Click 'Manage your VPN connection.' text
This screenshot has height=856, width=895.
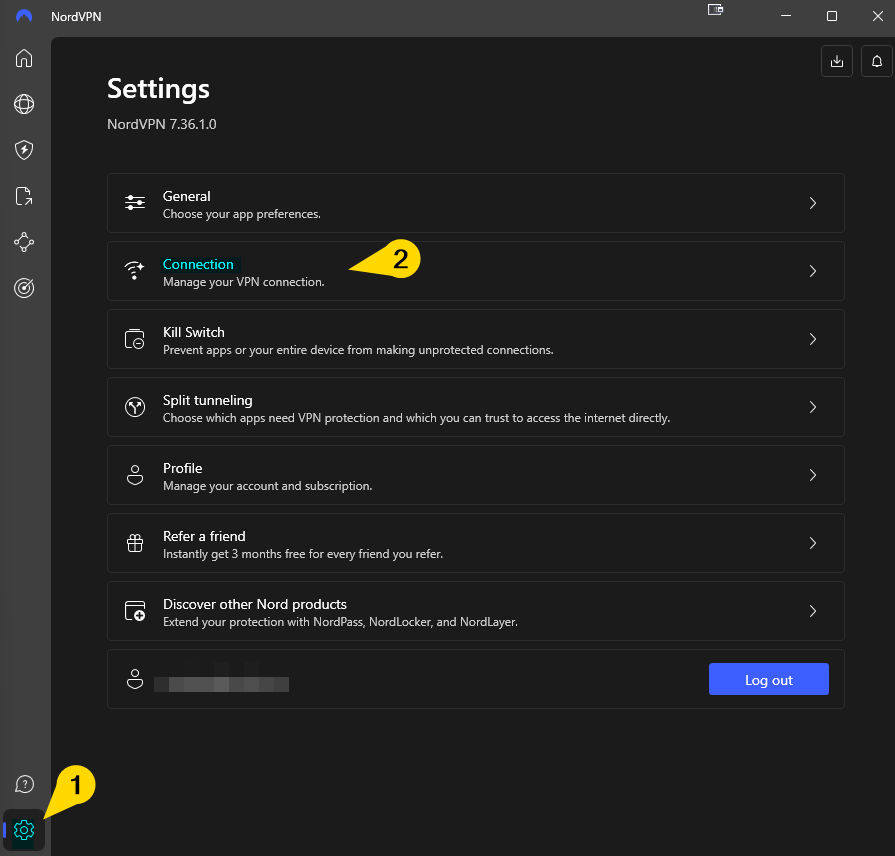[x=244, y=282]
